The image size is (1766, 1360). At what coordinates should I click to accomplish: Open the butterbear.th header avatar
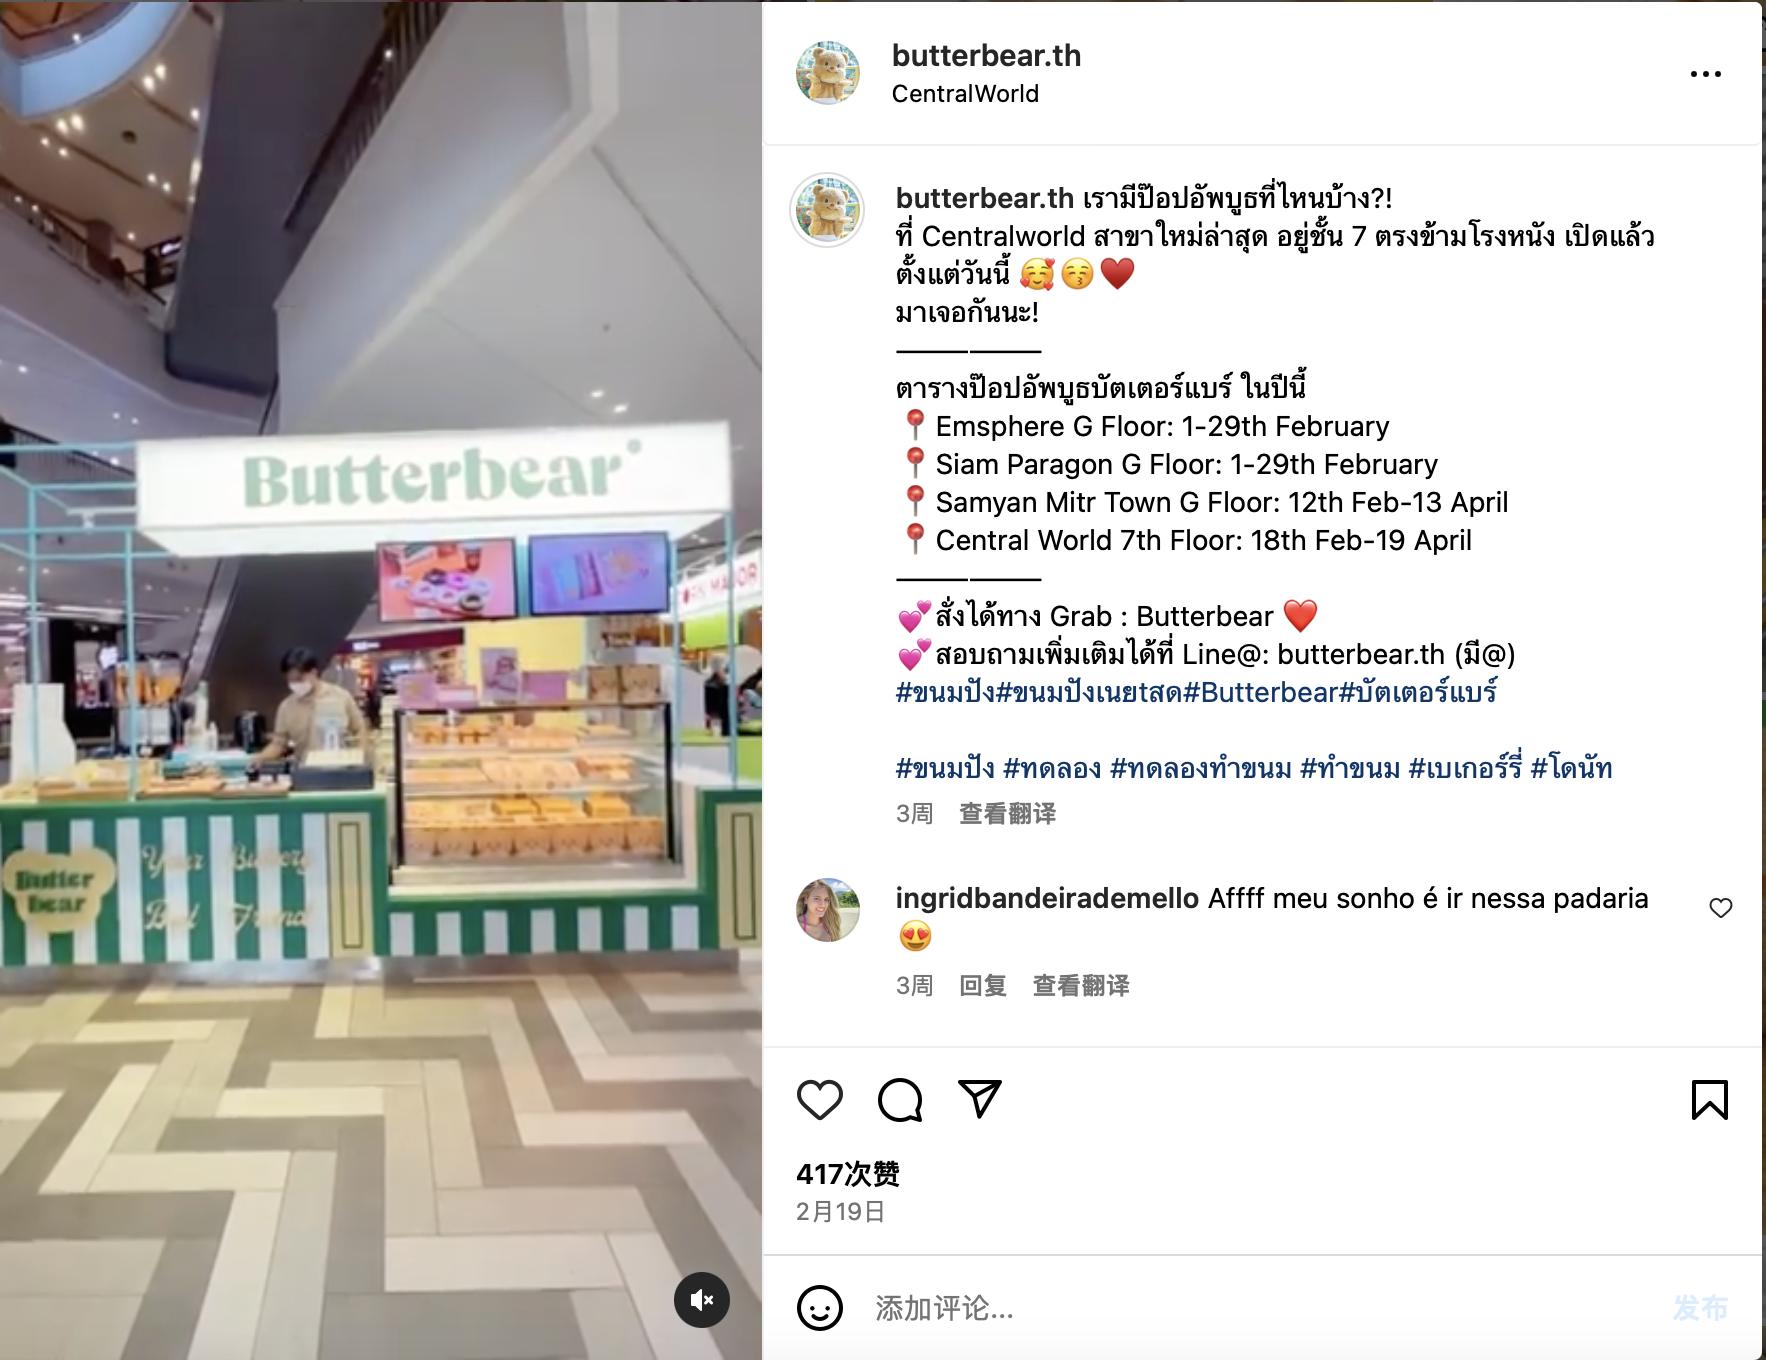point(828,73)
